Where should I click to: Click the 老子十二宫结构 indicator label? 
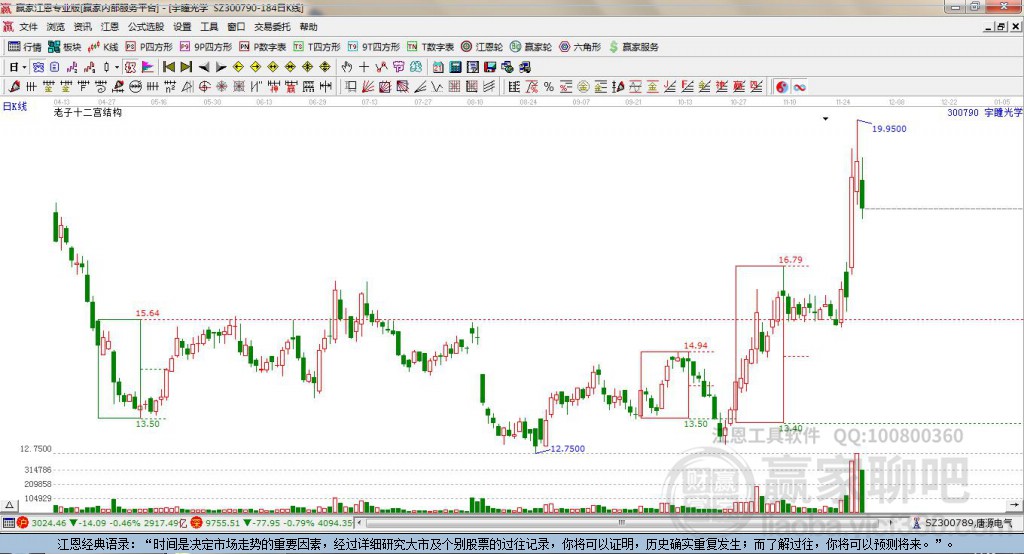(x=88, y=112)
